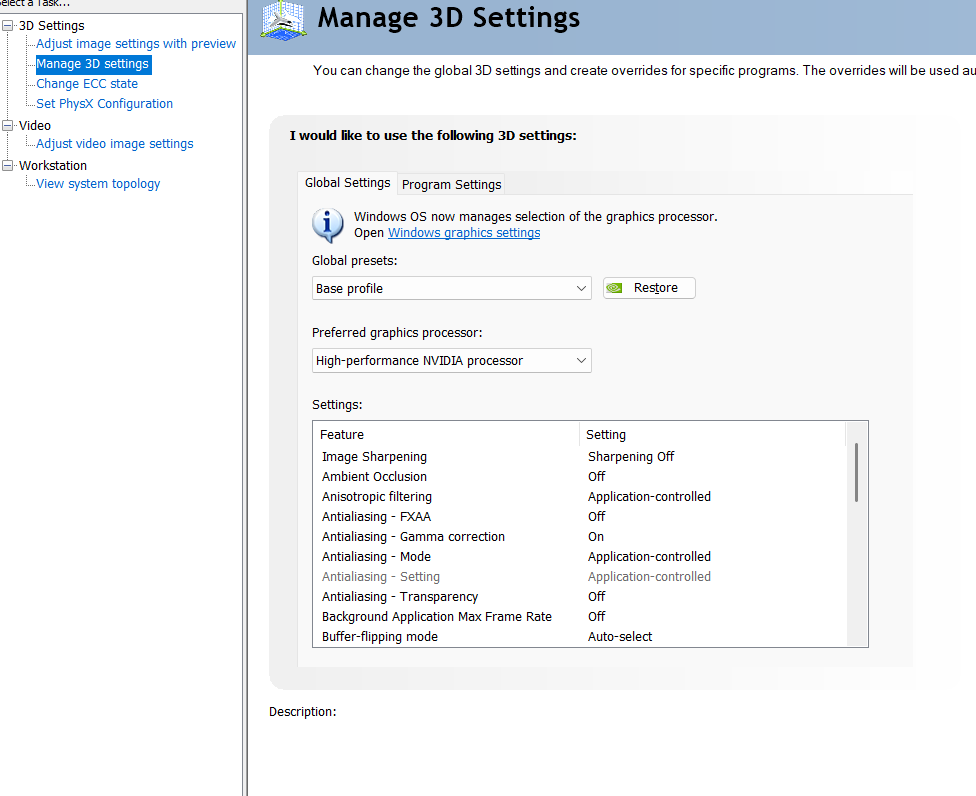Switch to the Program Settings tab
This screenshot has height=796, width=976.
[x=451, y=184]
